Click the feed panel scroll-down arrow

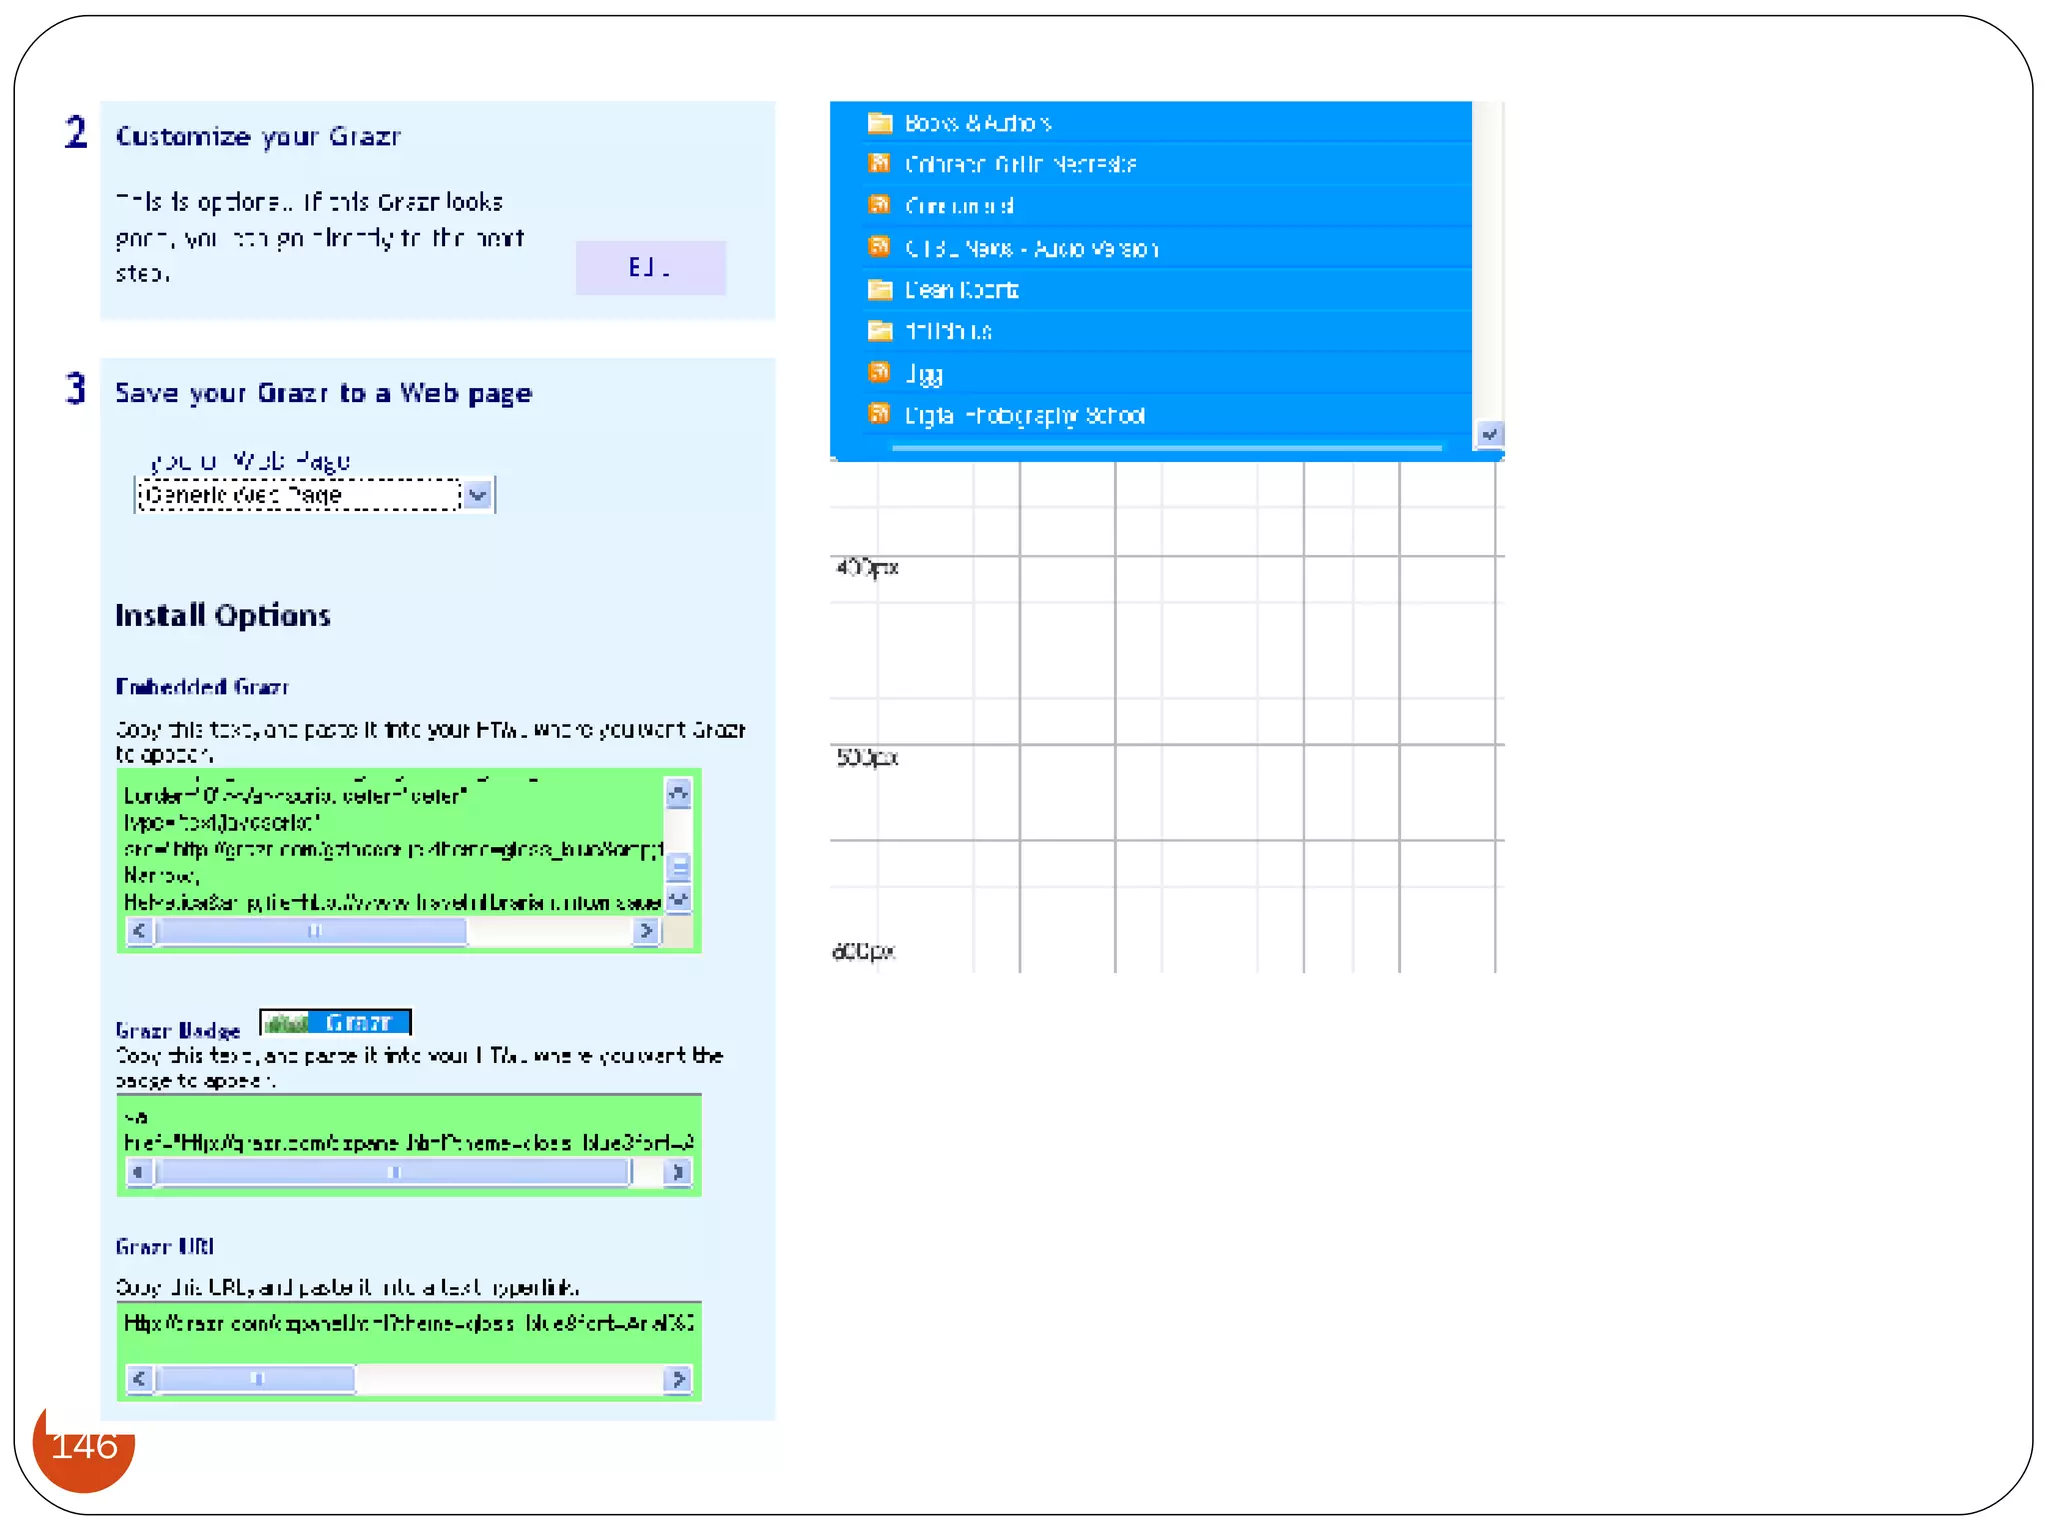1489,434
